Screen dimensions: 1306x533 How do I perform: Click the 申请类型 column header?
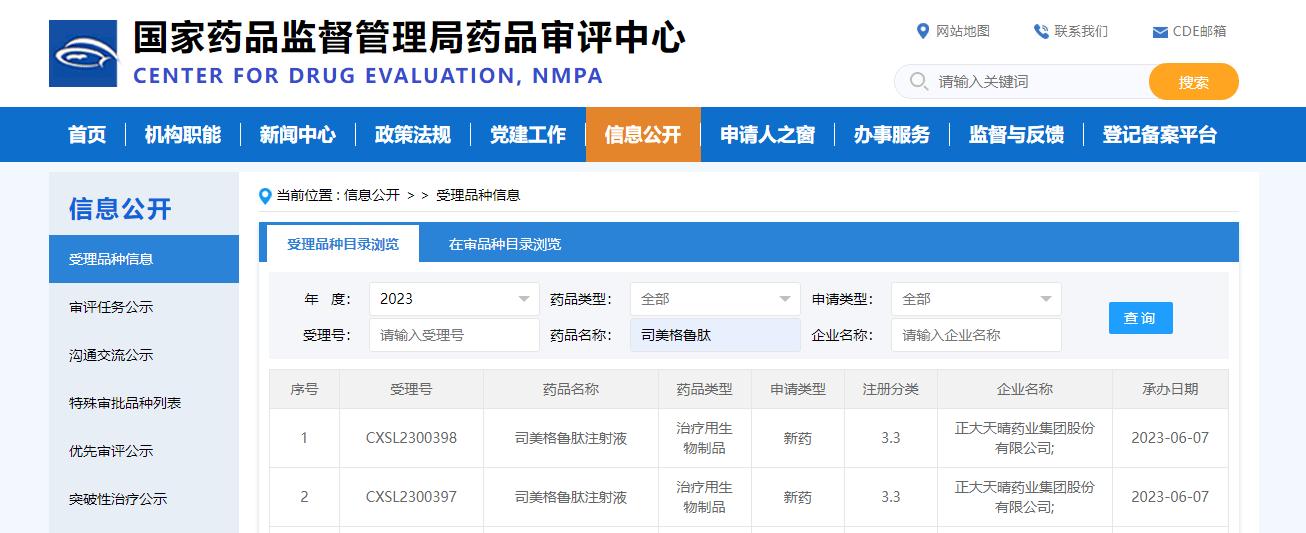coord(797,389)
